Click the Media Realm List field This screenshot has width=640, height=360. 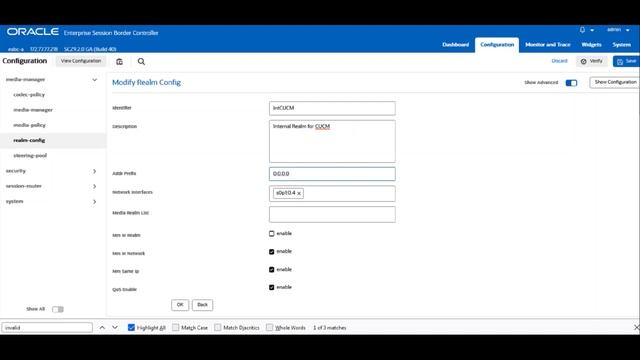pyautogui.click(x=332, y=214)
